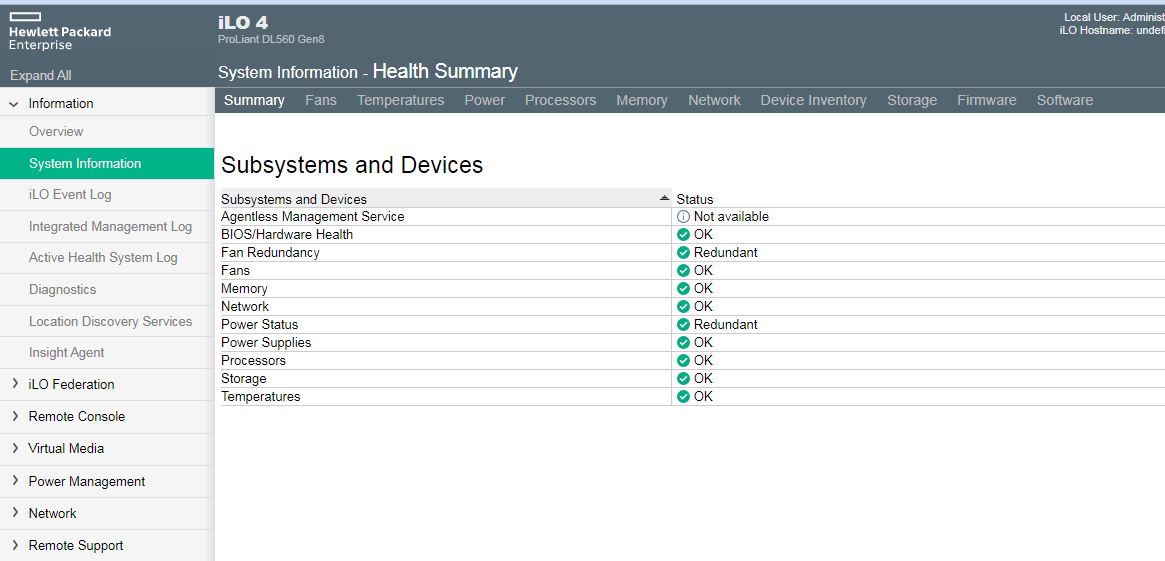Click green check icon for Power Supplies
Viewport: 1165px width, 561px height.
click(x=684, y=343)
